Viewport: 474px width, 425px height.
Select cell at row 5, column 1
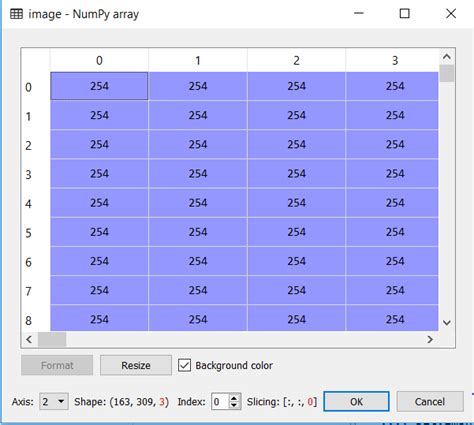[x=198, y=232]
